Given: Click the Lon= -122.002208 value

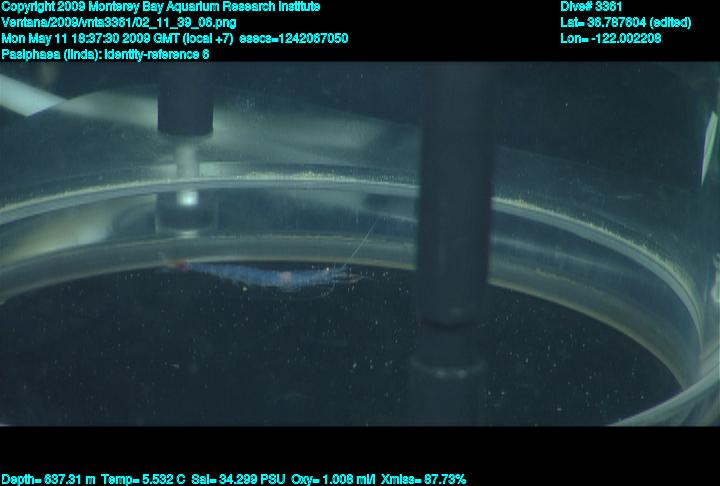Looking at the screenshot, I should [611, 38].
